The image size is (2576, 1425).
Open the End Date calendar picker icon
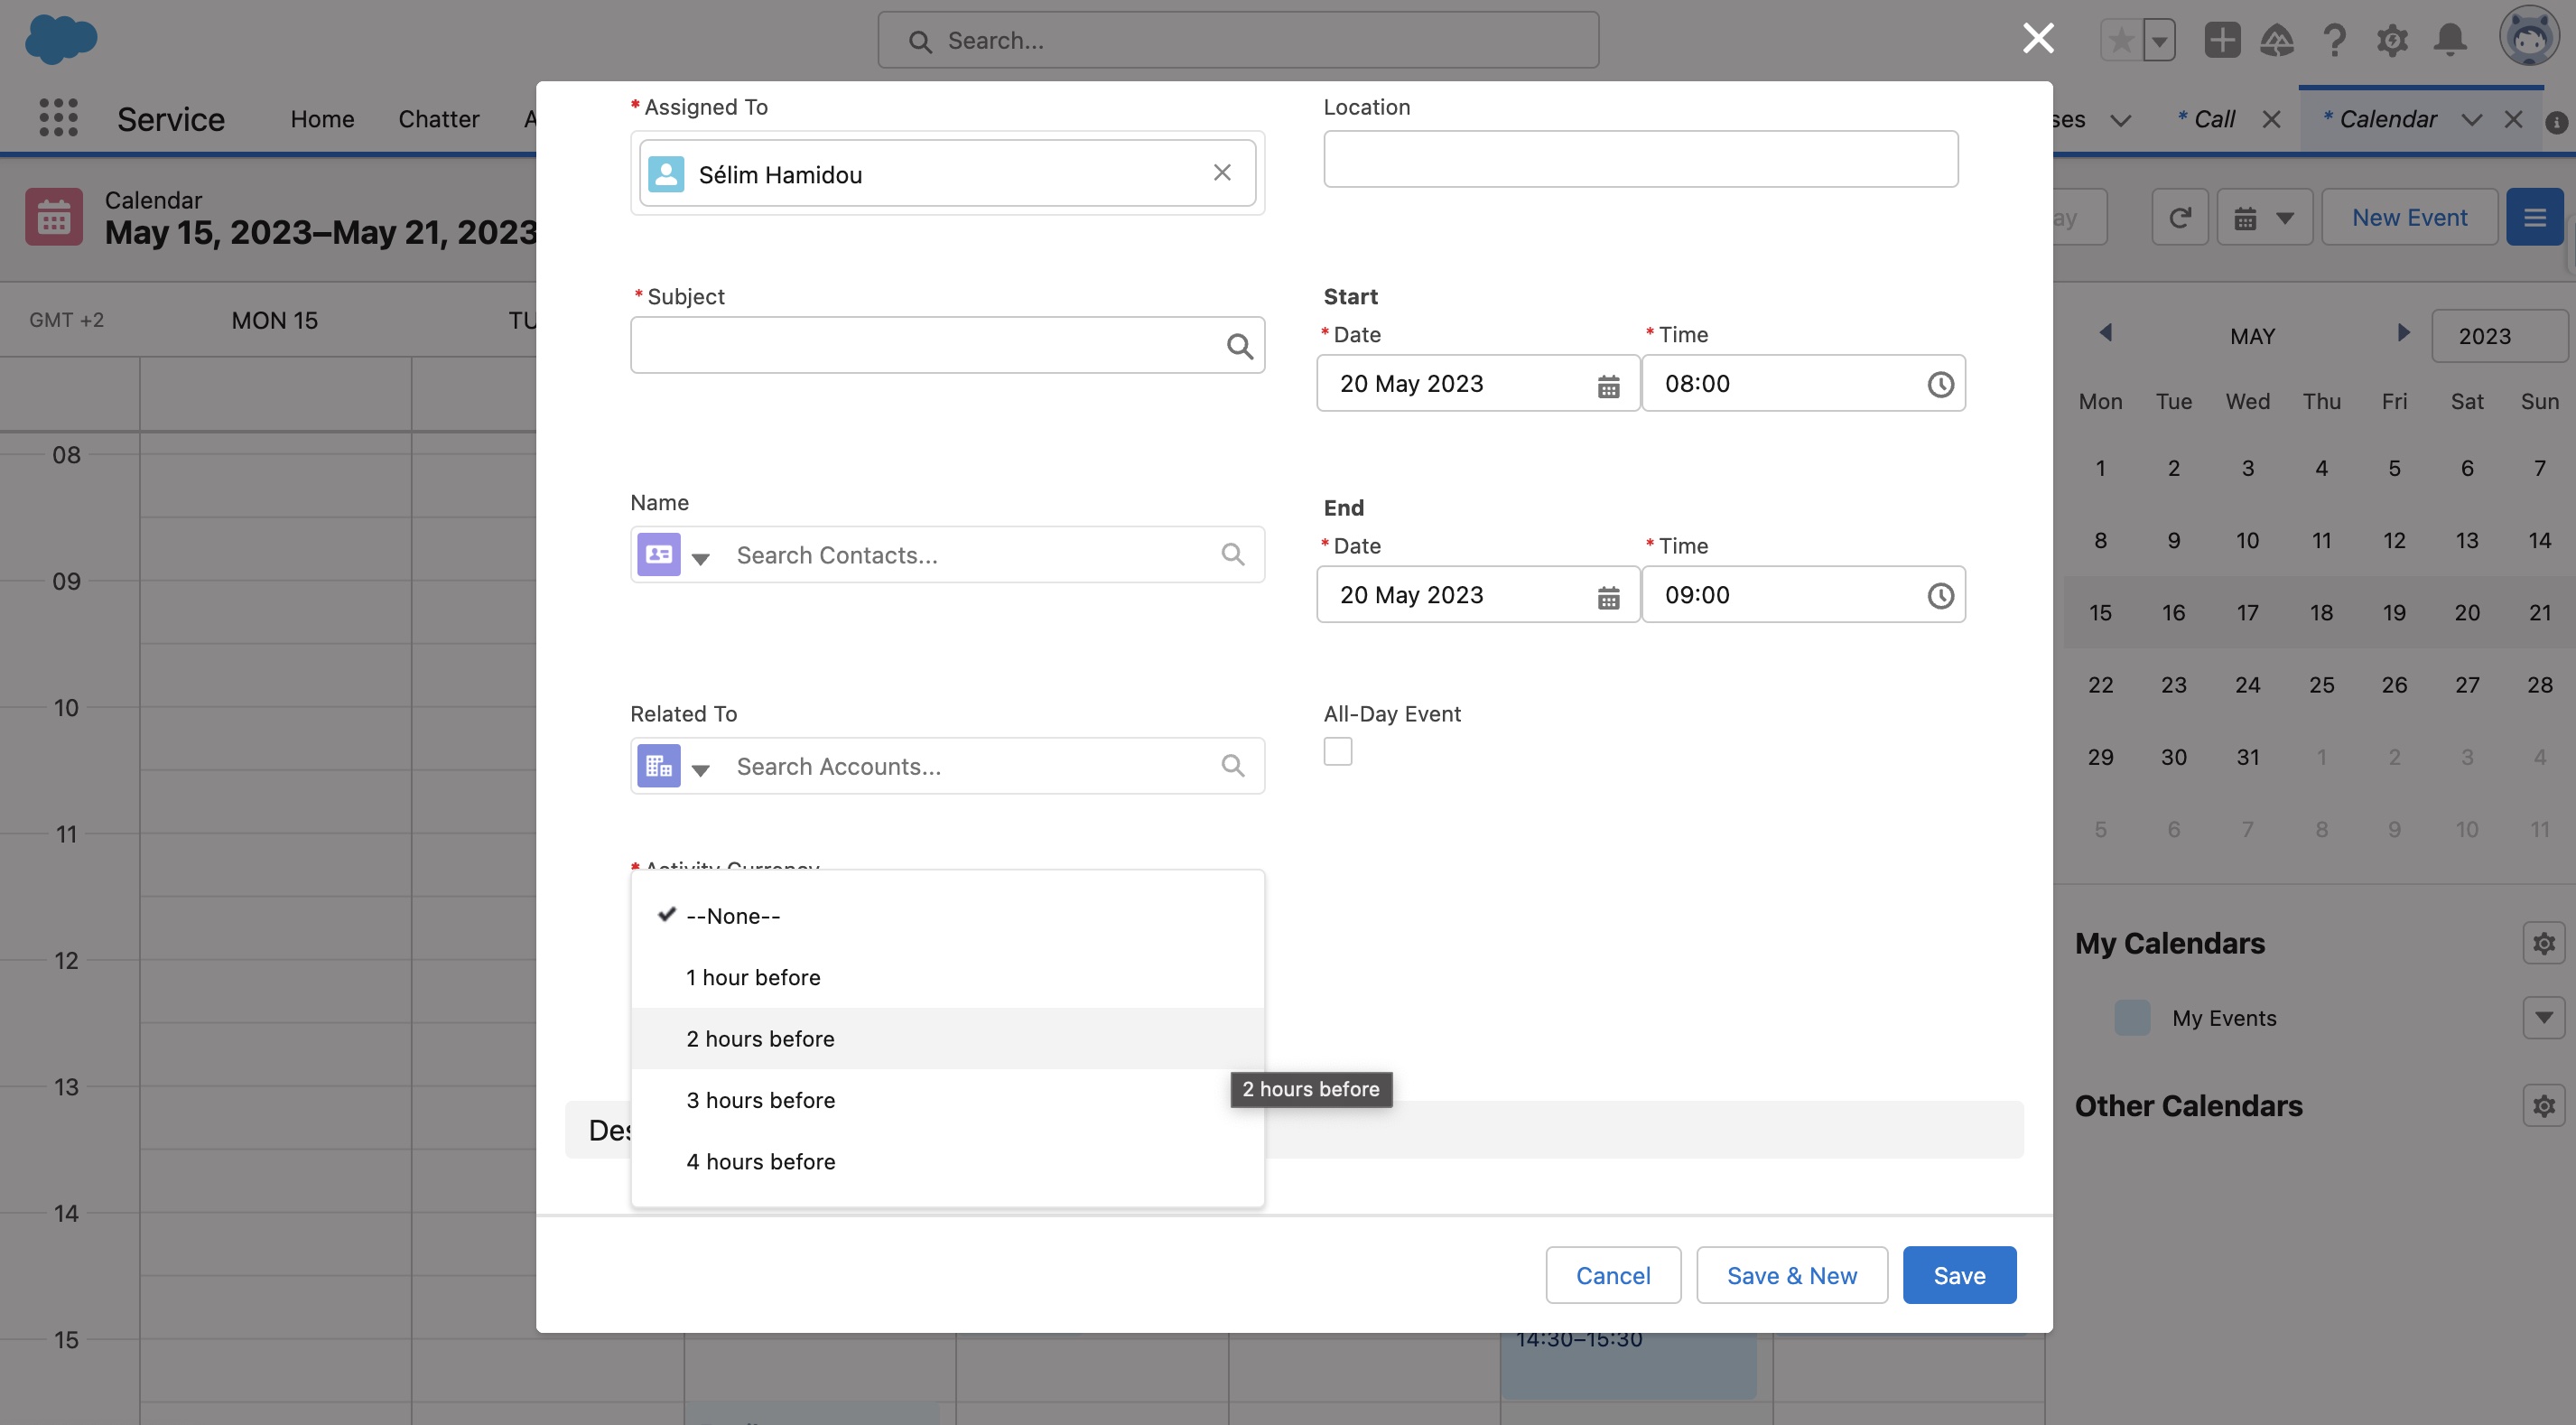coord(1608,597)
